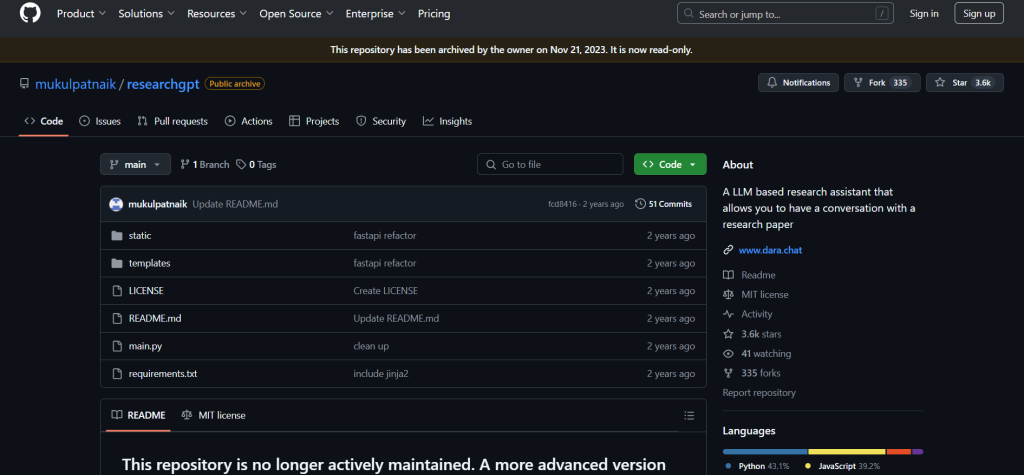This screenshot has height=475, width=1024.
Task: Click the link icon beside www.dara.chat
Action: [728, 250]
